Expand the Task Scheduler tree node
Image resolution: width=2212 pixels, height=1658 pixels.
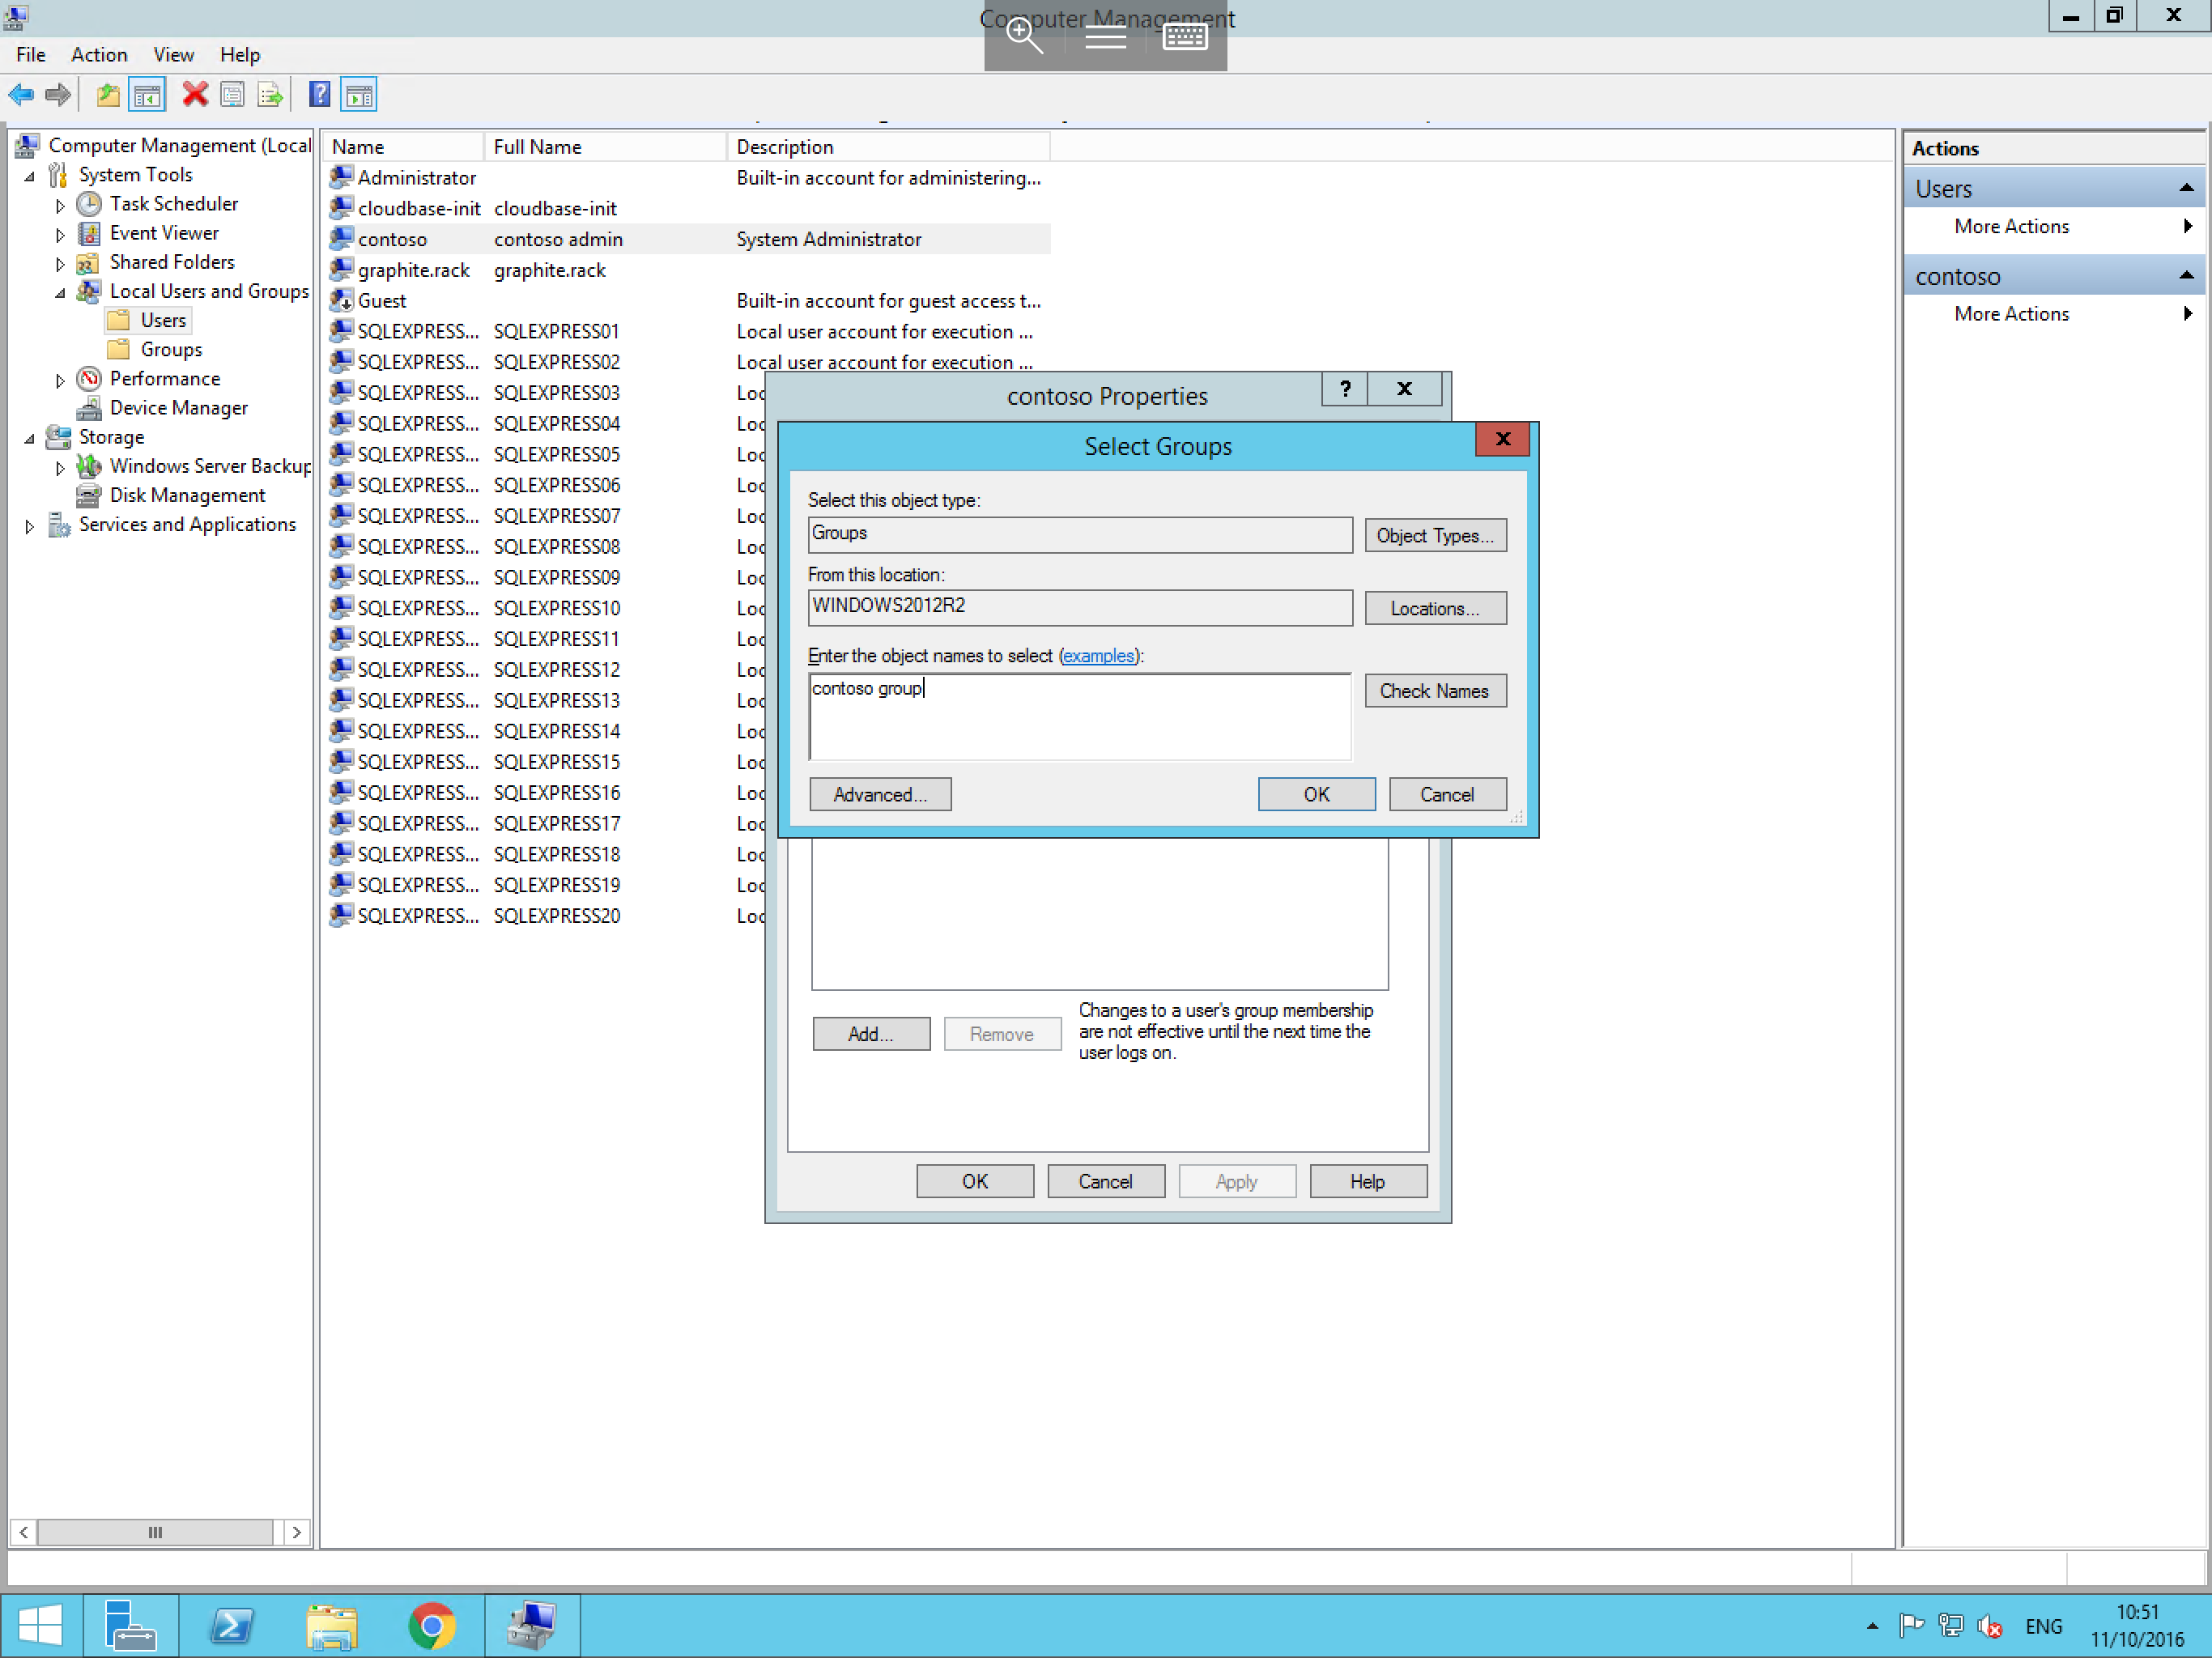click(60, 204)
